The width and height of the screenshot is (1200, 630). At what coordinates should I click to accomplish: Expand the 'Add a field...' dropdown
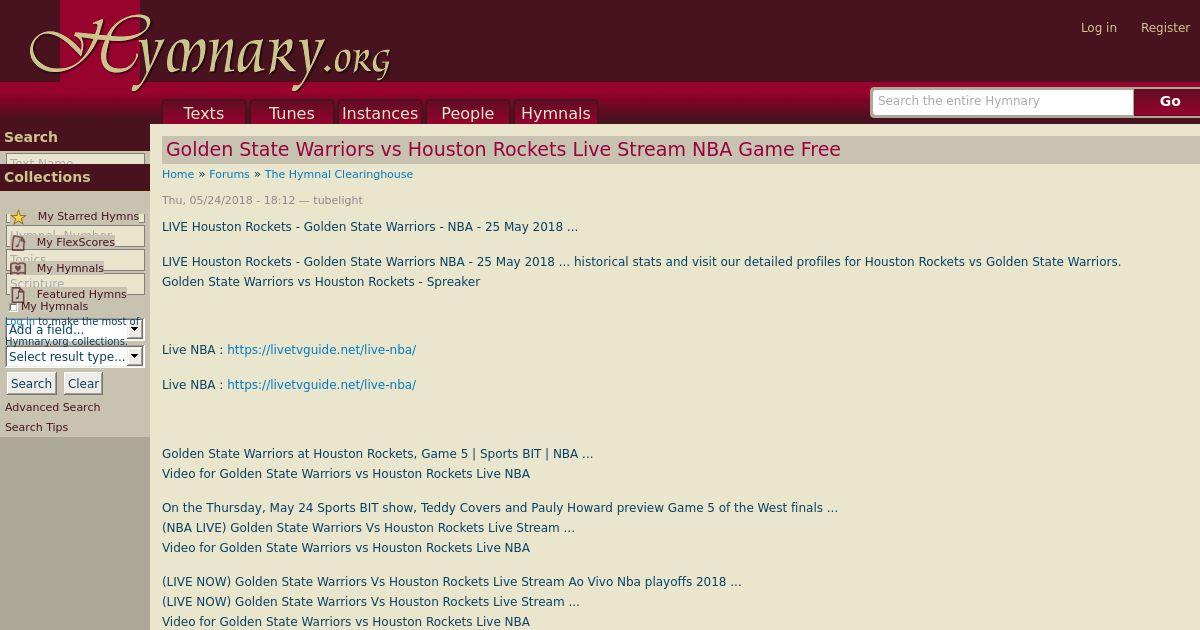coord(75,329)
